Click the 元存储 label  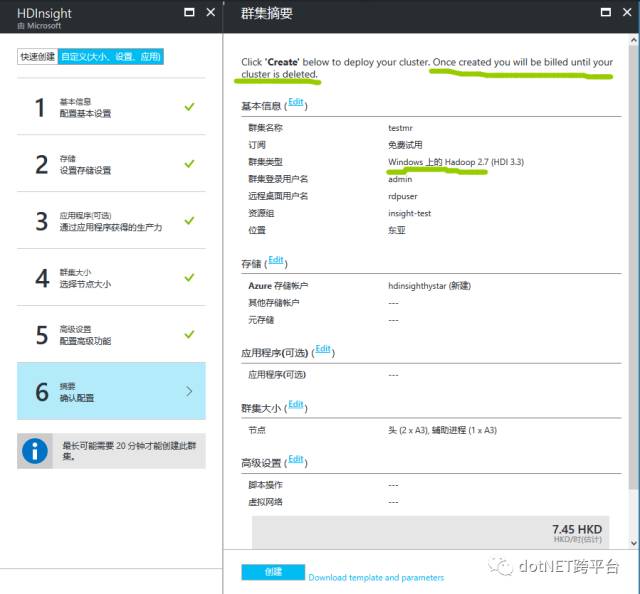(x=261, y=320)
